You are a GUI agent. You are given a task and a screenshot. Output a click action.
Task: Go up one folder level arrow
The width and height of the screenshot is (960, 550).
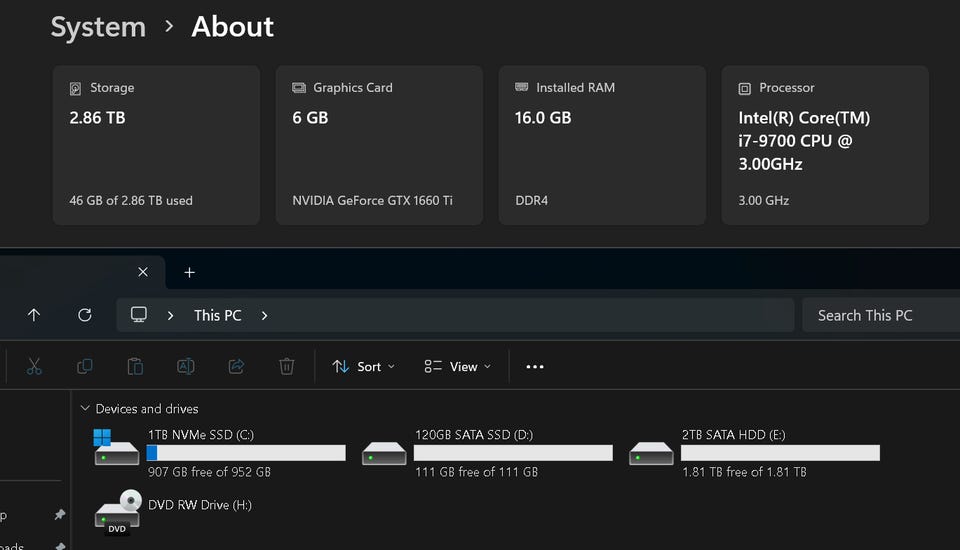pyautogui.click(x=34, y=315)
